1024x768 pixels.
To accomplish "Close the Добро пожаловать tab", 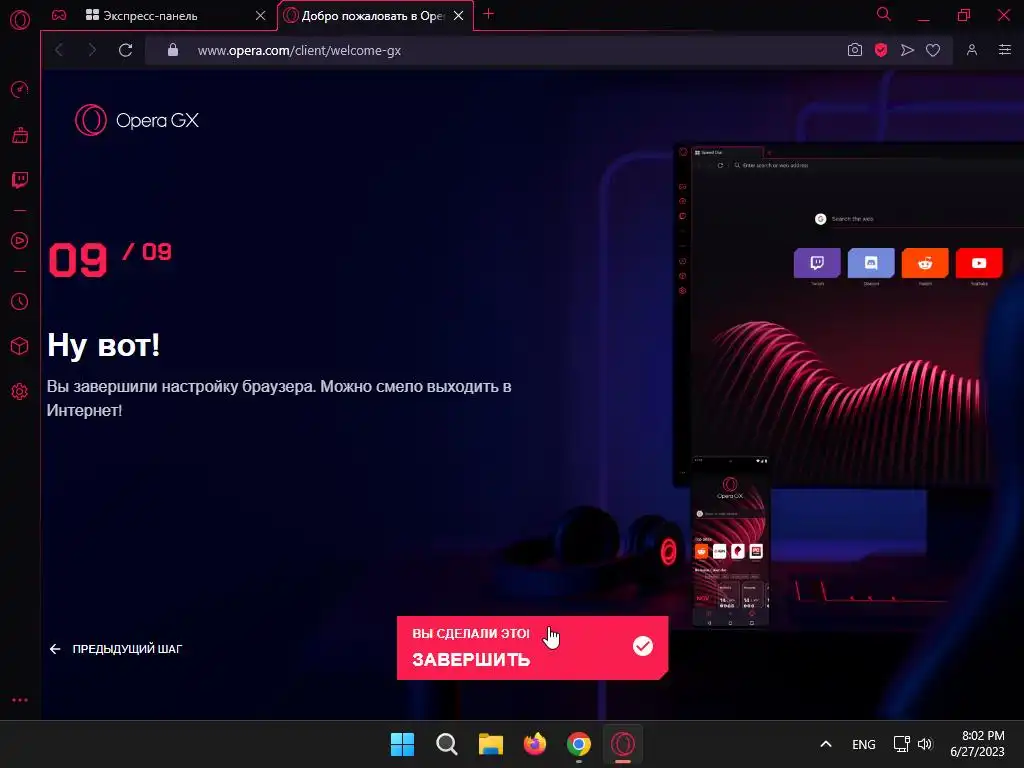I will 458,16.
